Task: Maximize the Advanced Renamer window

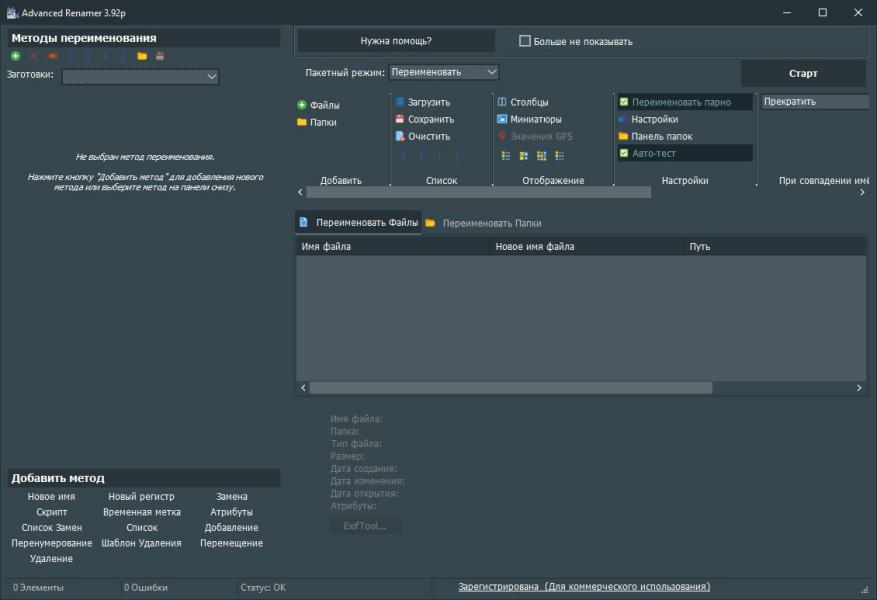Action: pyautogui.click(x=823, y=12)
